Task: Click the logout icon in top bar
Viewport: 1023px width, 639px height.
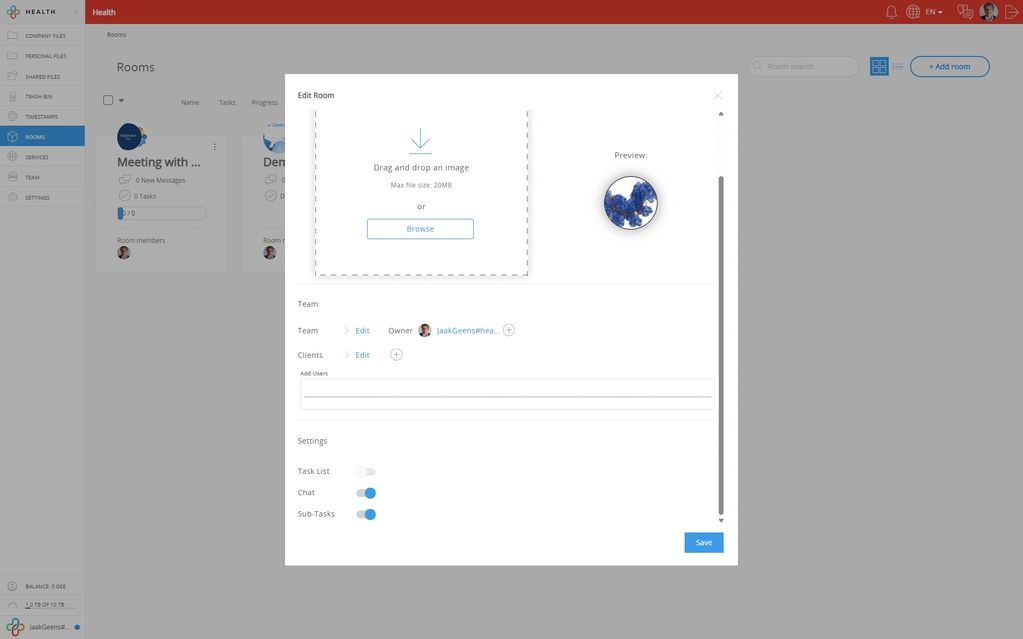Action: (x=1011, y=12)
